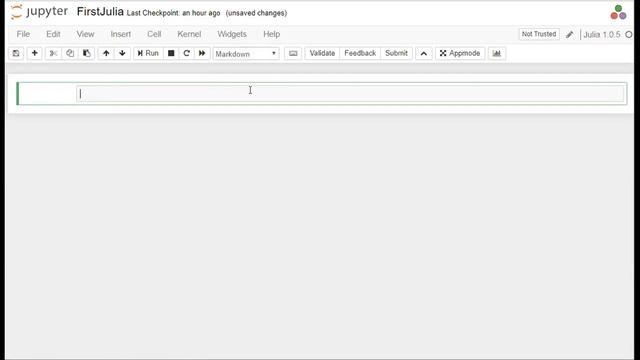Screen dimensions: 640x360
Task: Insert cell below with plus icon
Action: click(x=35, y=53)
